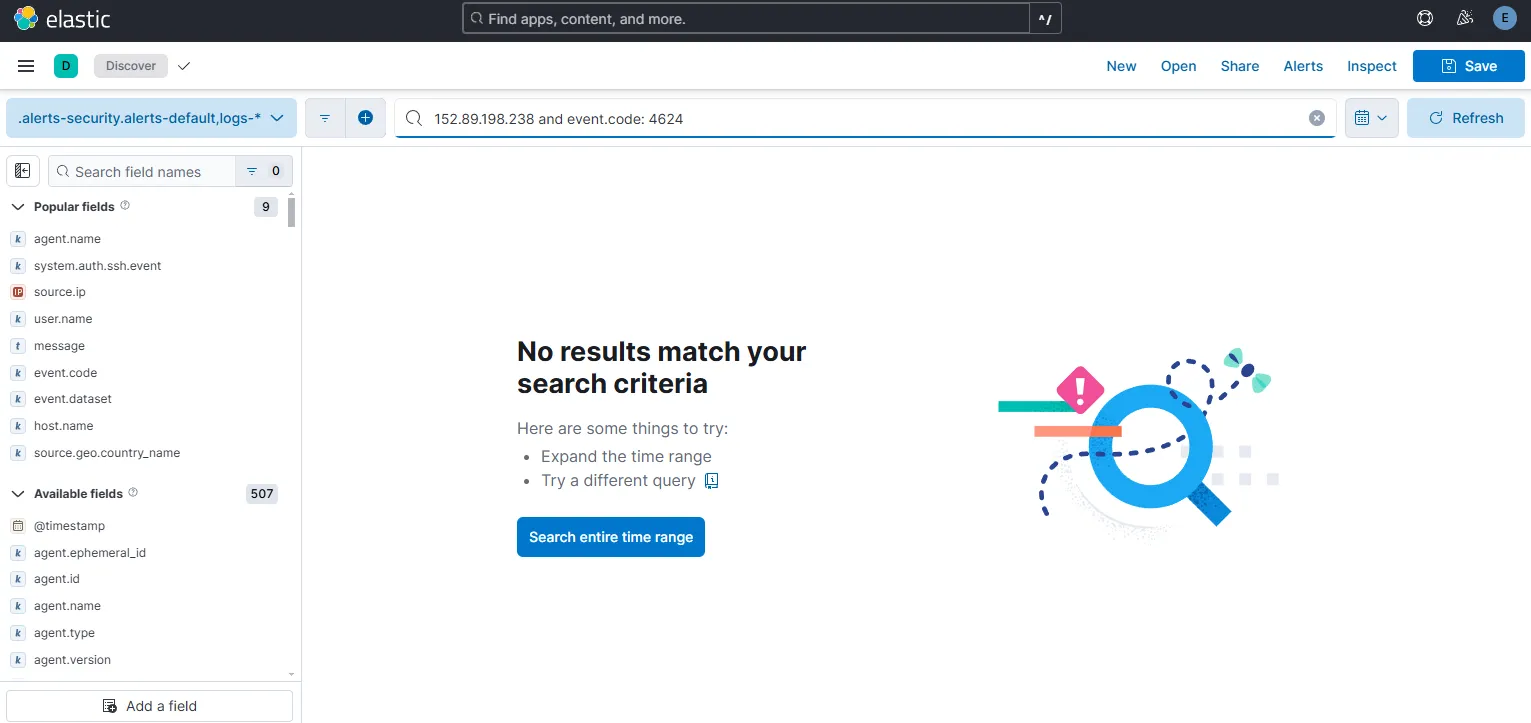Collapse the Popular fields section

tap(17, 206)
